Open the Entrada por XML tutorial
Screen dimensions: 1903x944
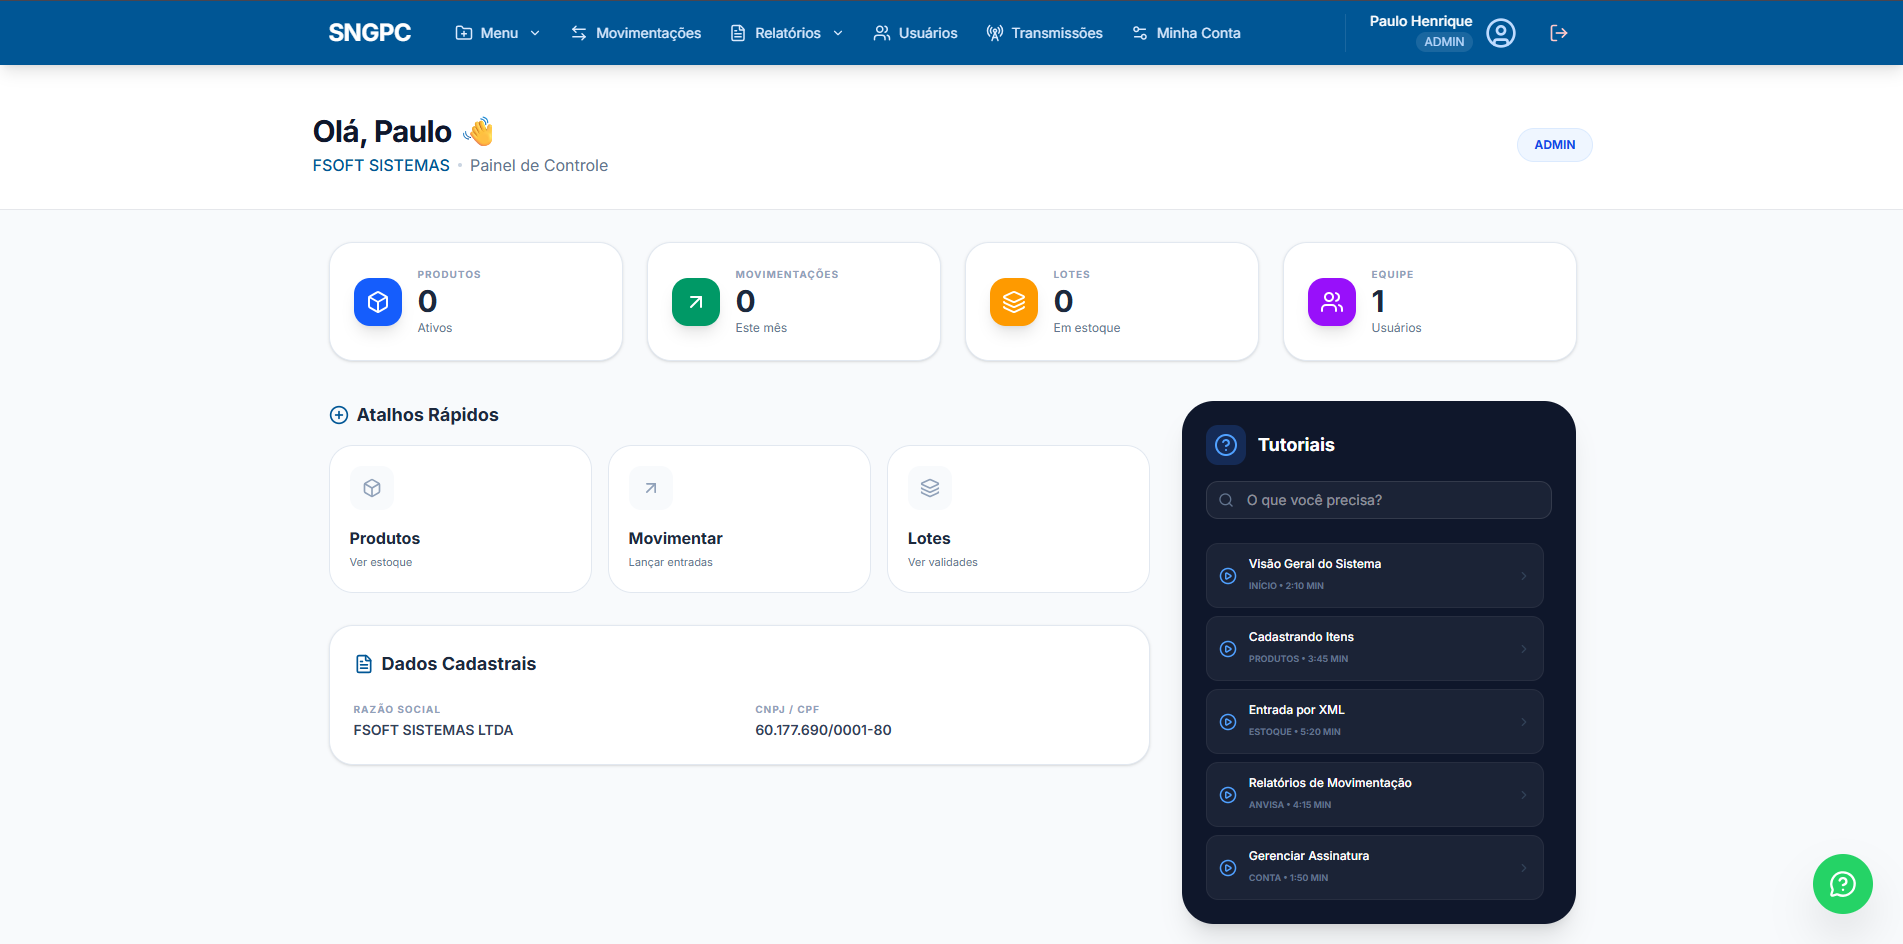click(1374, 721)
